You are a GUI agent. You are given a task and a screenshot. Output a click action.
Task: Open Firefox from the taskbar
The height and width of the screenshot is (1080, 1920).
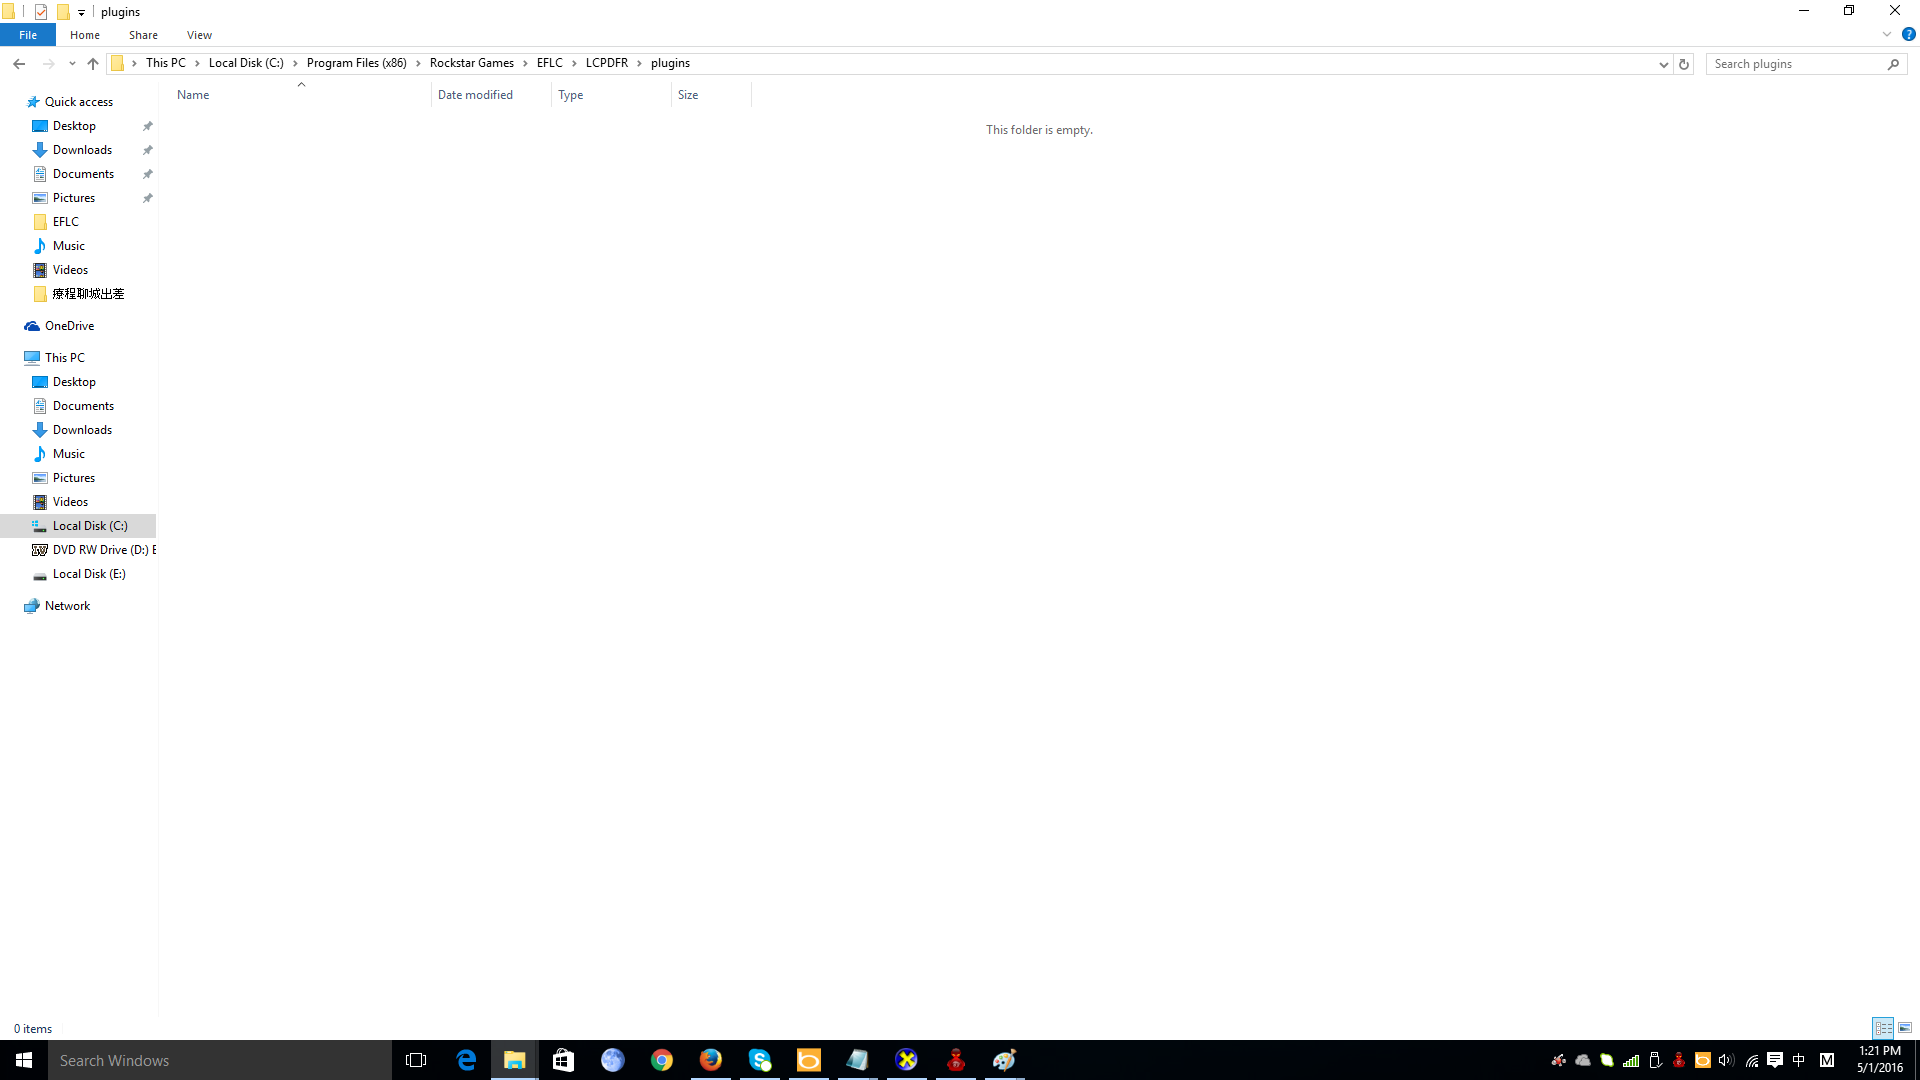coord(710,1060)
